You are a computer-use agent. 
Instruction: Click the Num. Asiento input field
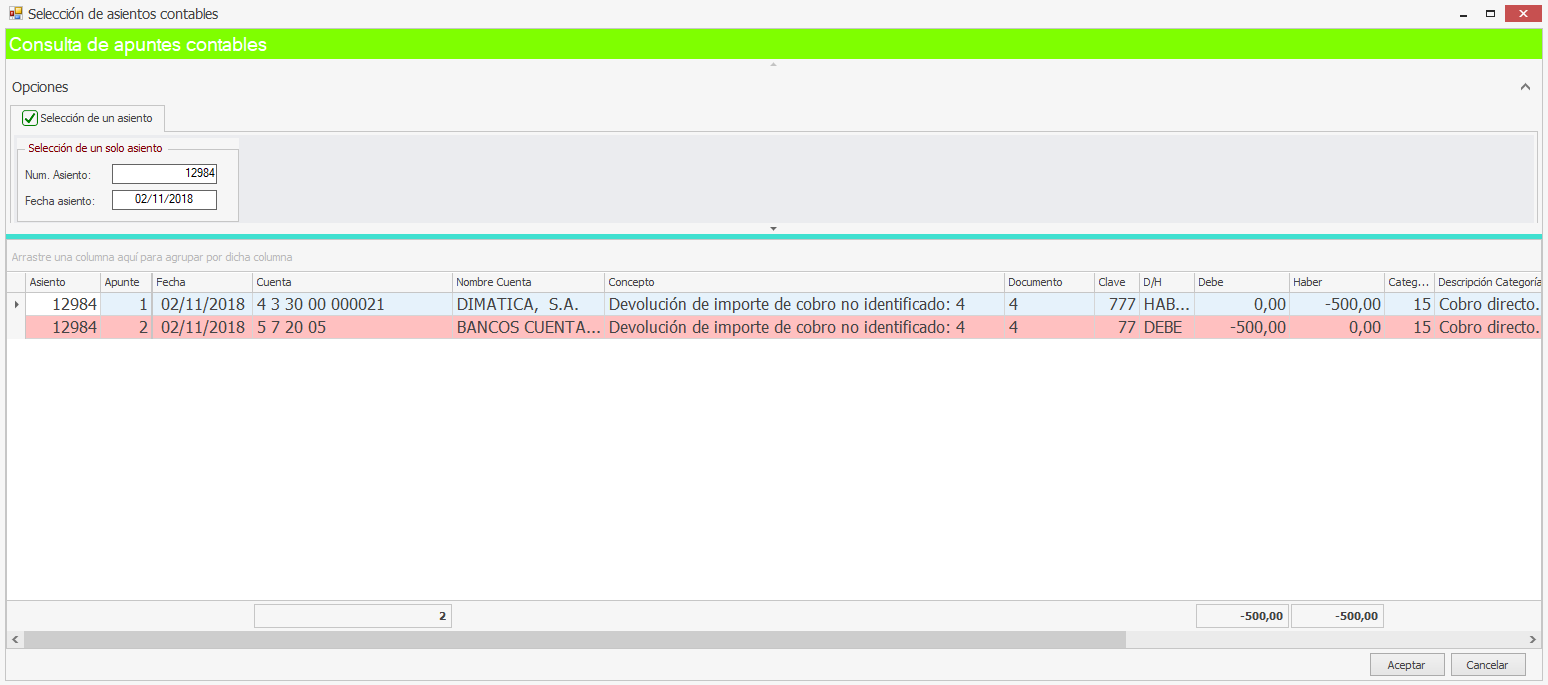coord(164,174)
